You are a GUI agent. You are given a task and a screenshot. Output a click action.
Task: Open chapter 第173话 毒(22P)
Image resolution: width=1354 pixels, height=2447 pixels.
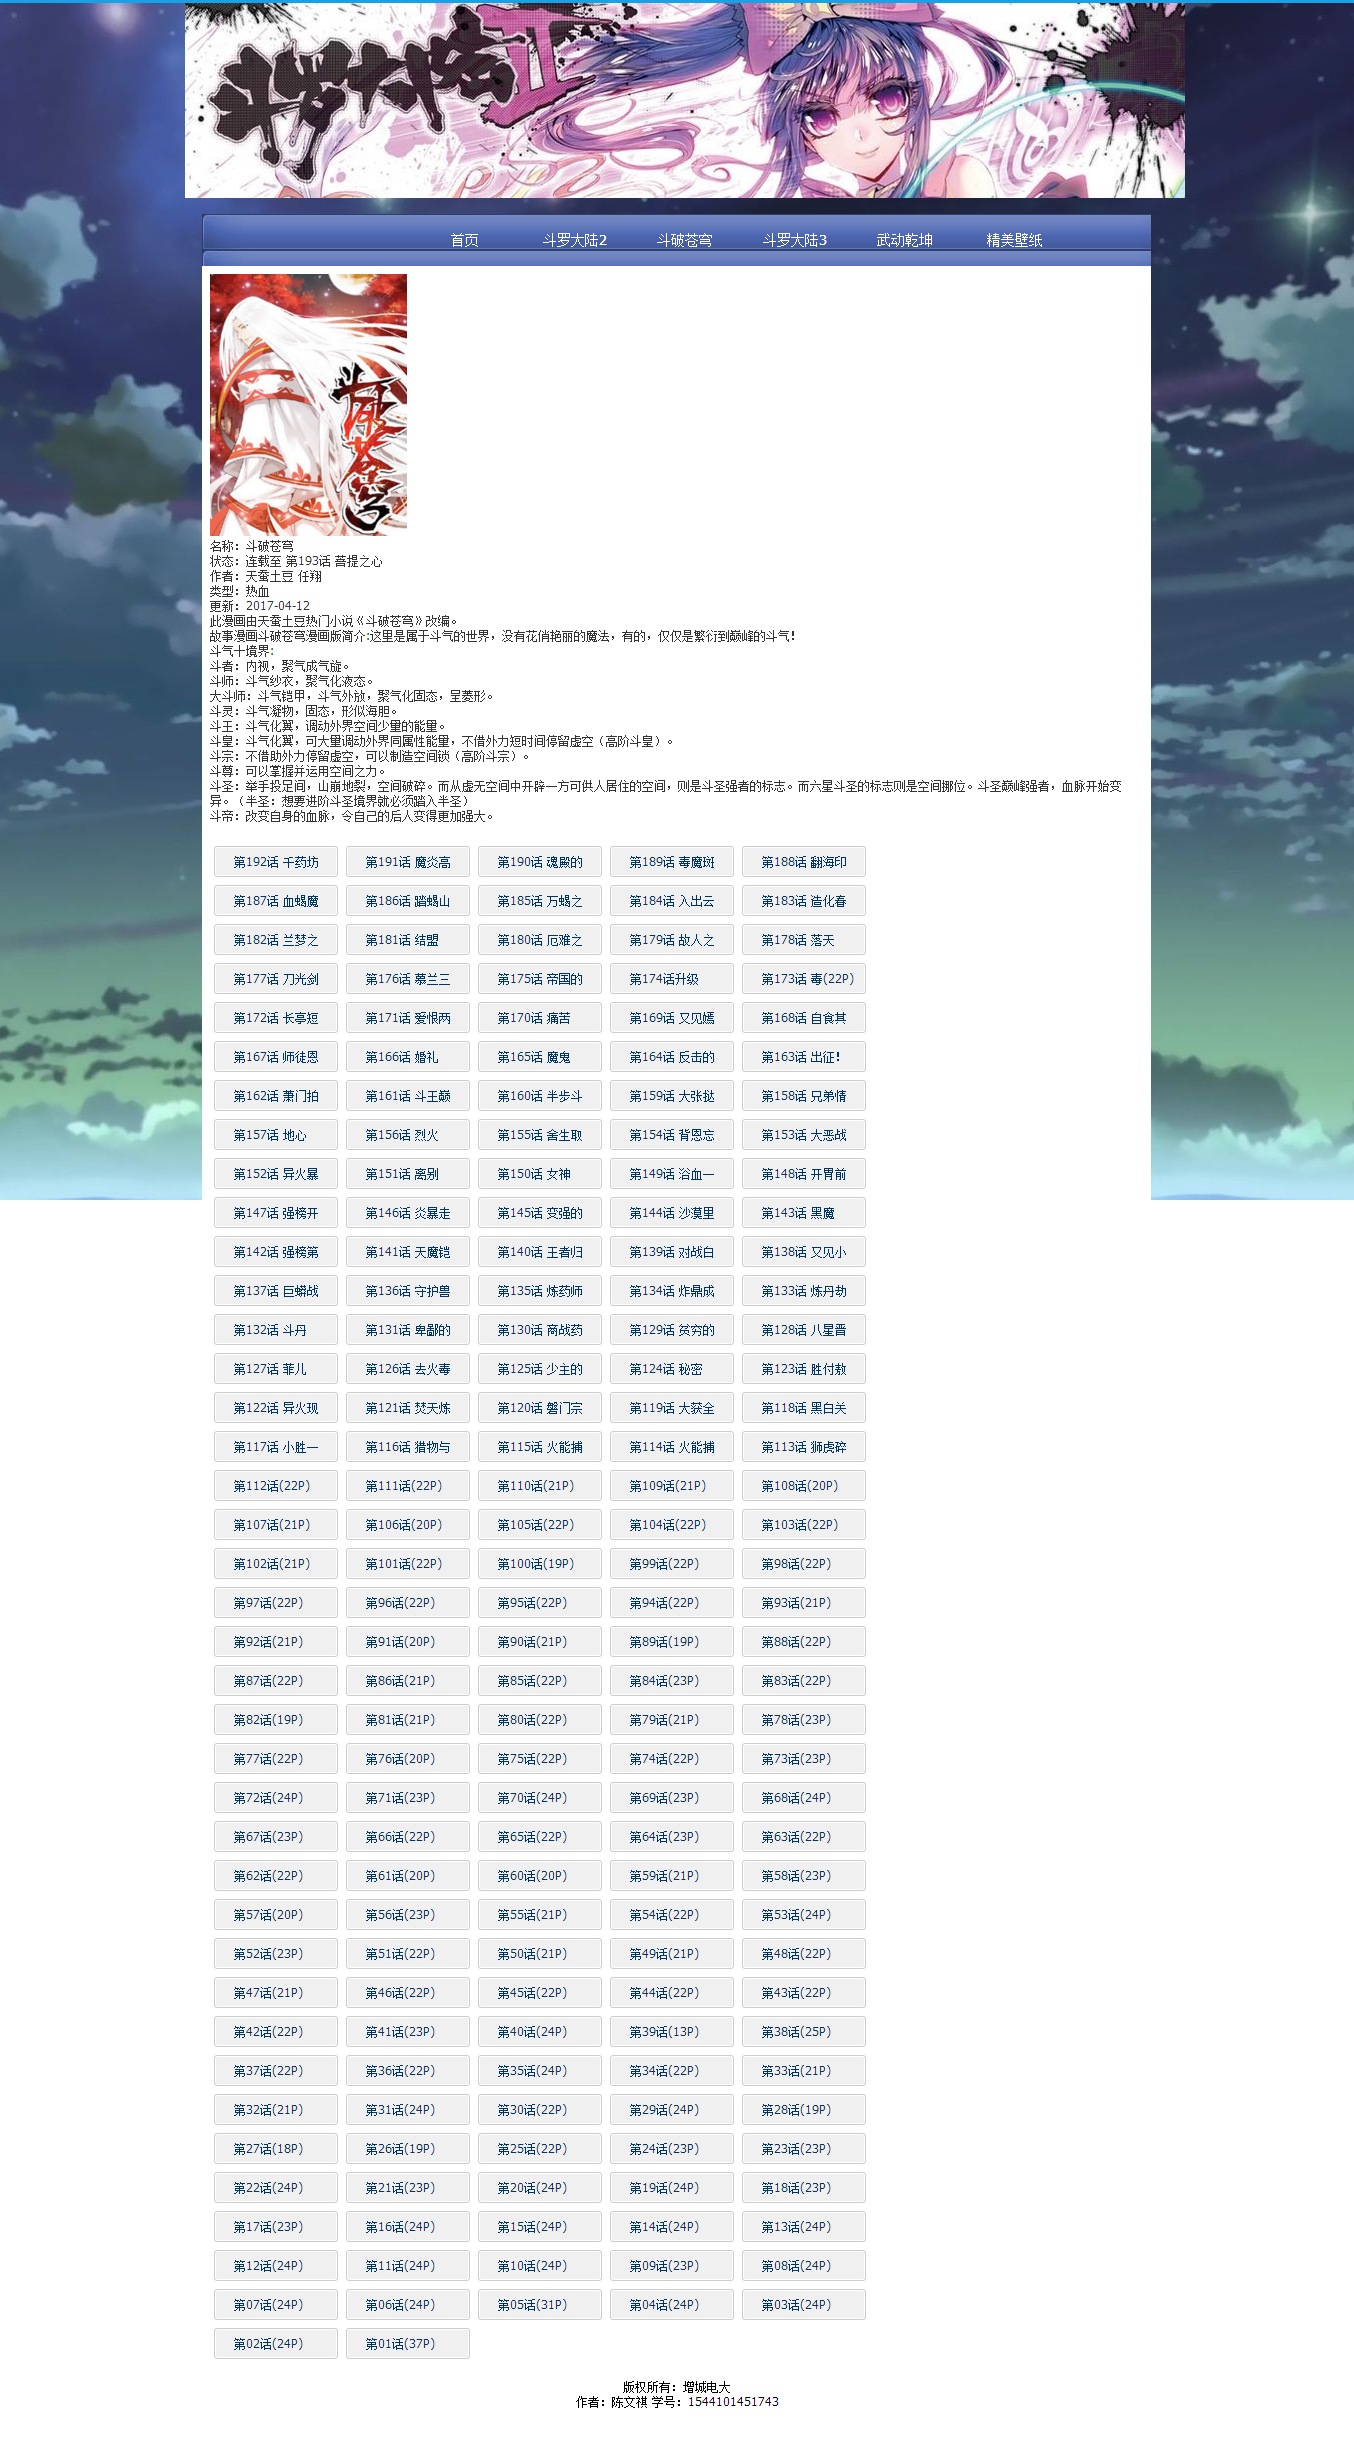pyautogui.click(x=804, y=979)
